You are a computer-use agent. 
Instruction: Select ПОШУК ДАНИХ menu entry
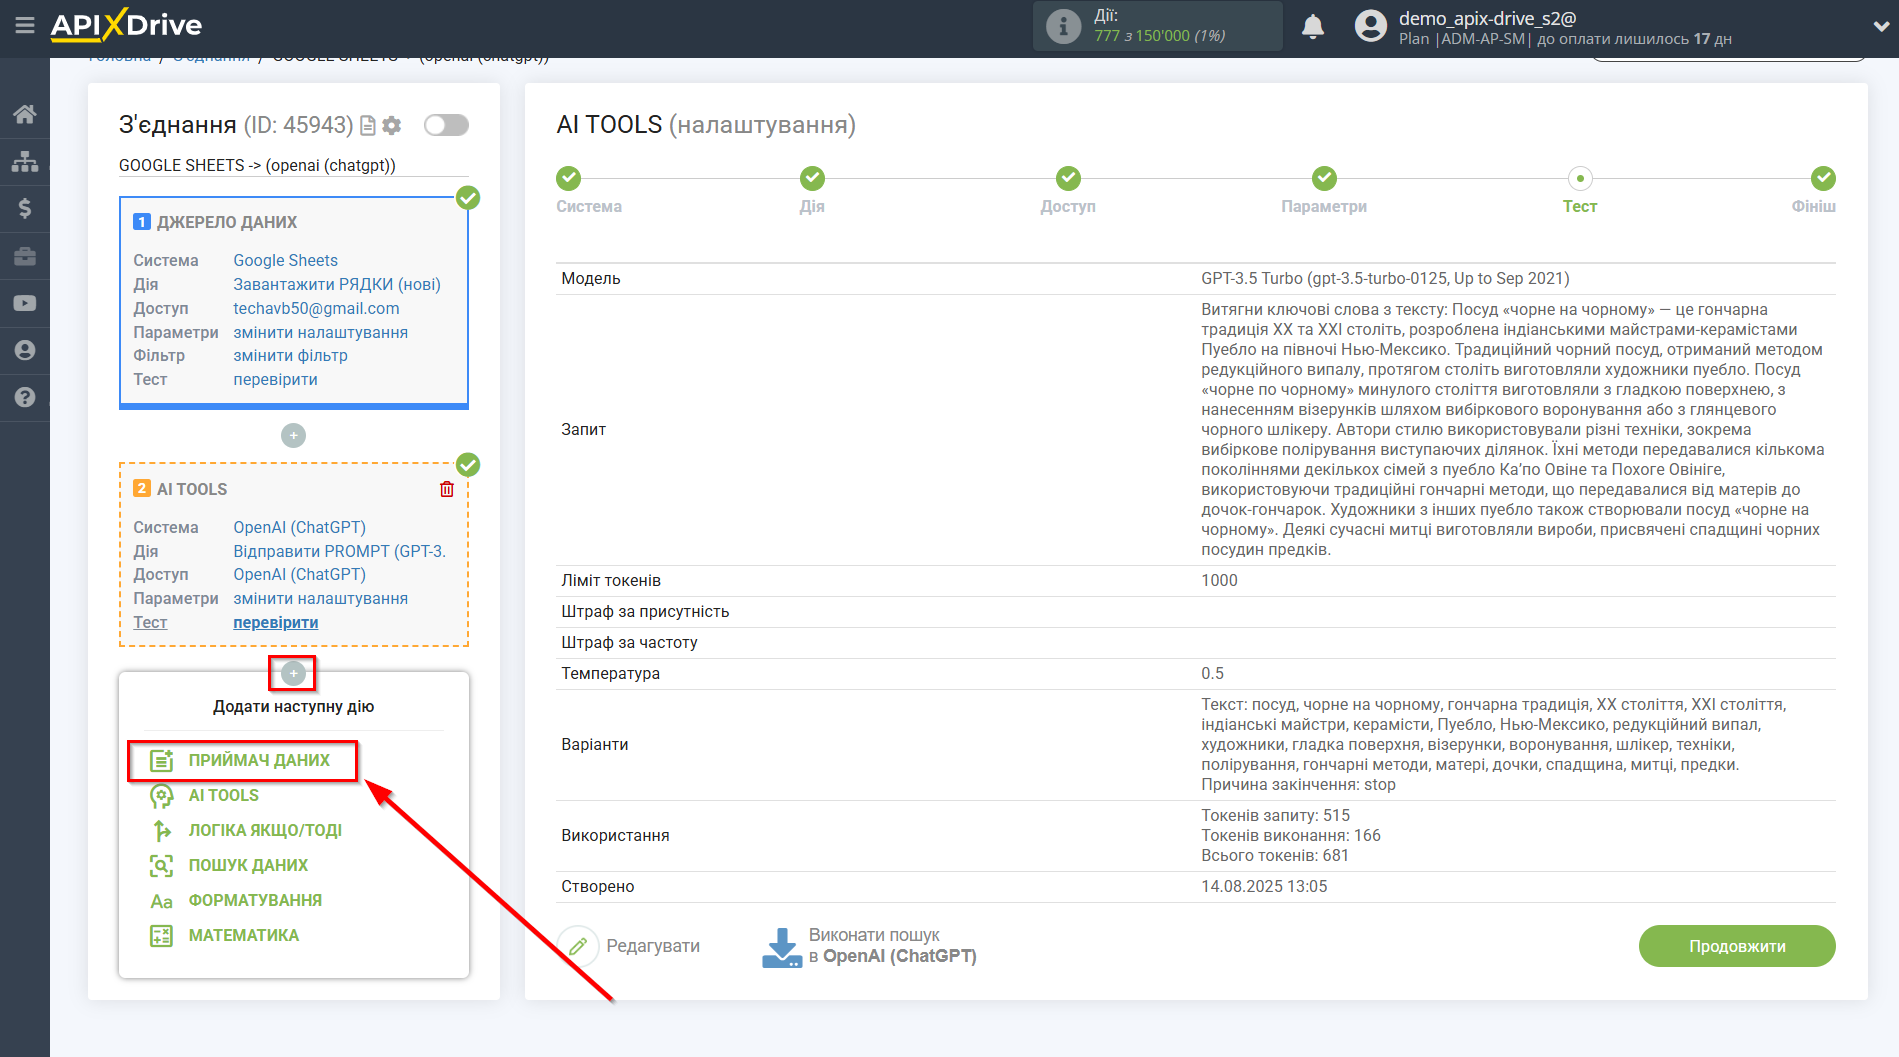pos(248,866)
